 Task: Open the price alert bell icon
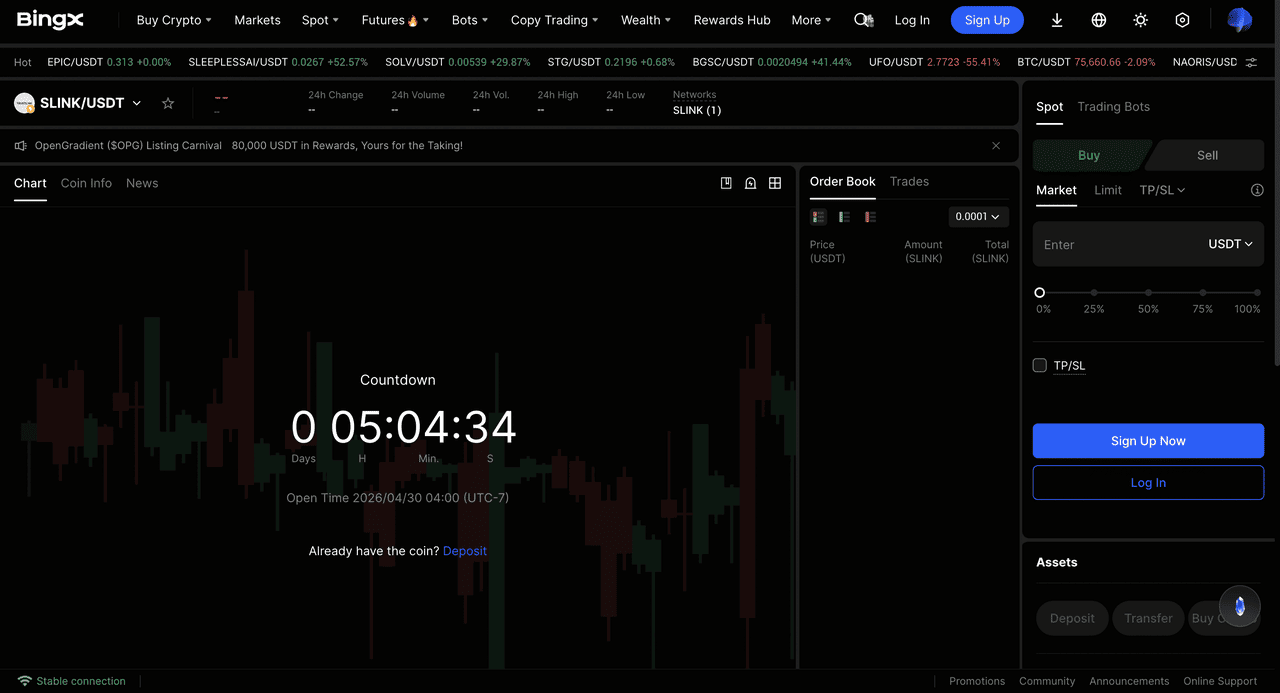[750, 183]
